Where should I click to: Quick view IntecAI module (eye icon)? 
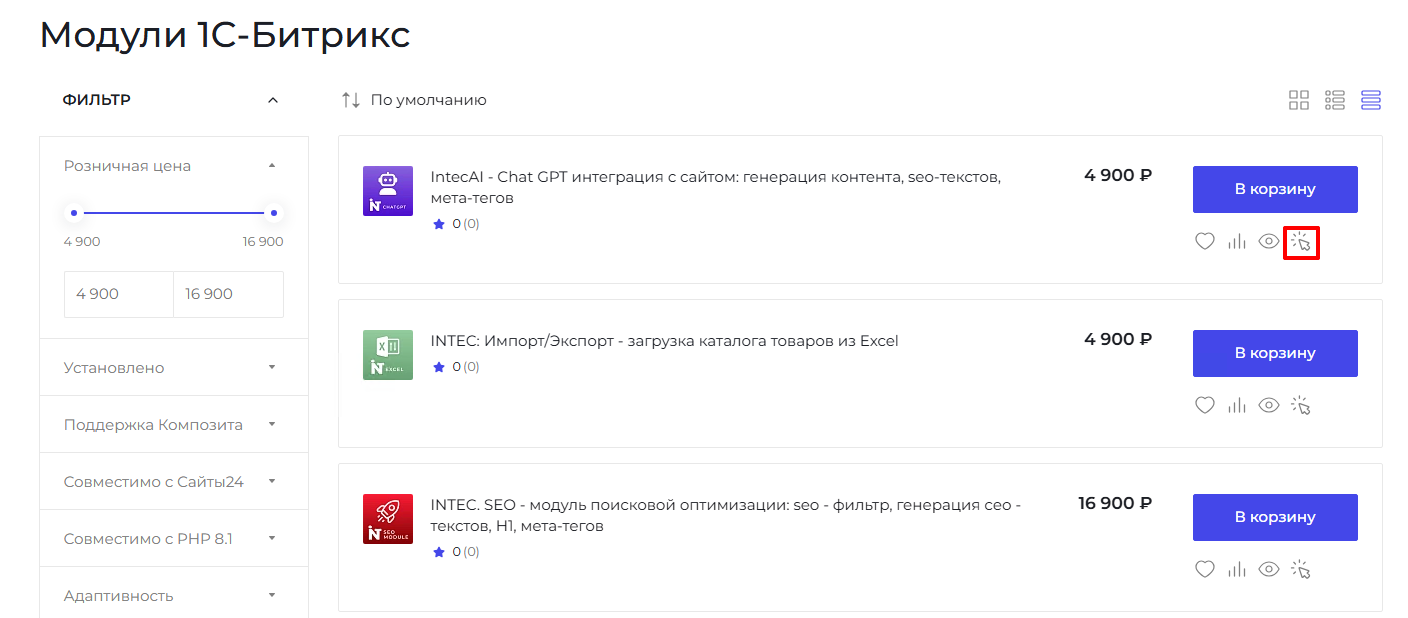[1269, 241]
